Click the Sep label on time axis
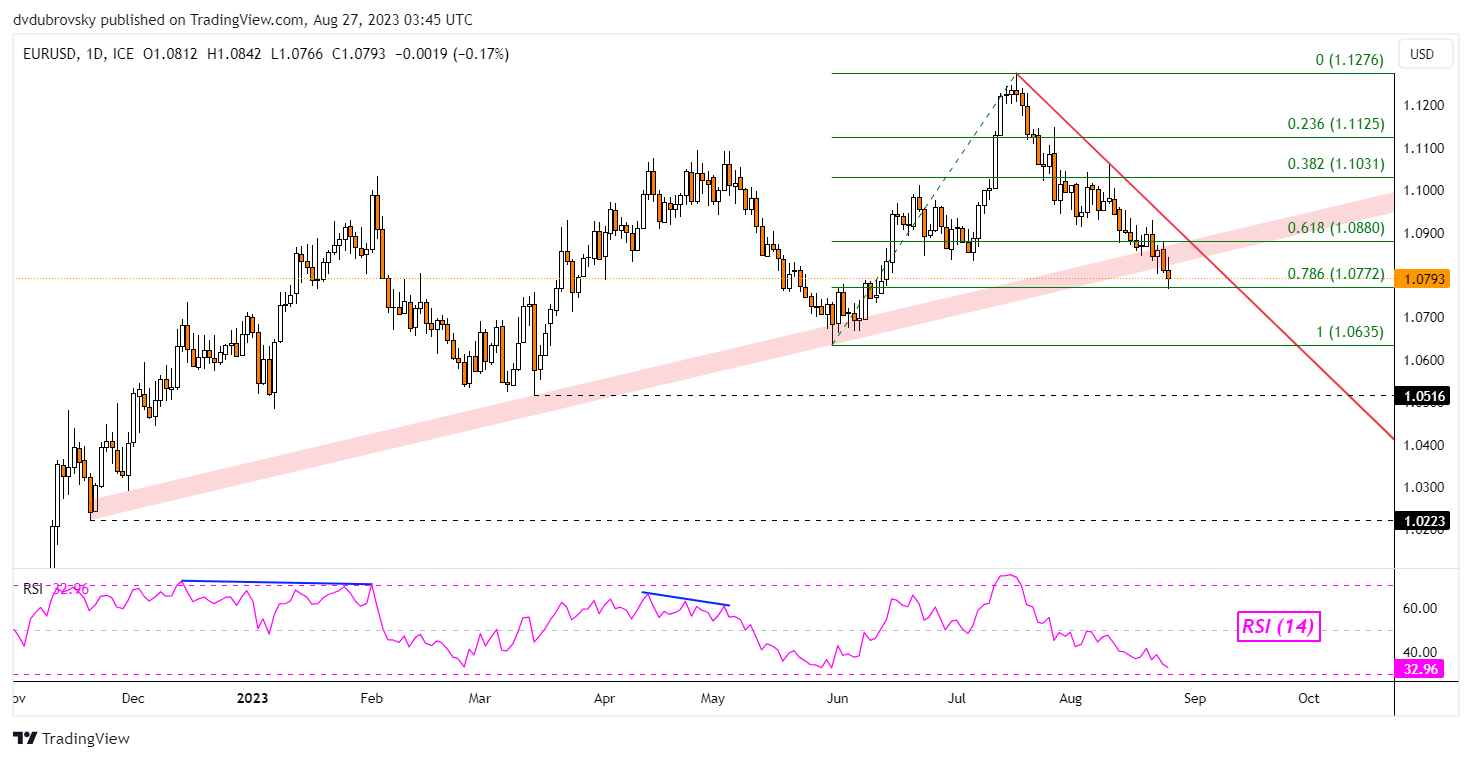Screen dimensions: 1472x760 point(1194,697)
